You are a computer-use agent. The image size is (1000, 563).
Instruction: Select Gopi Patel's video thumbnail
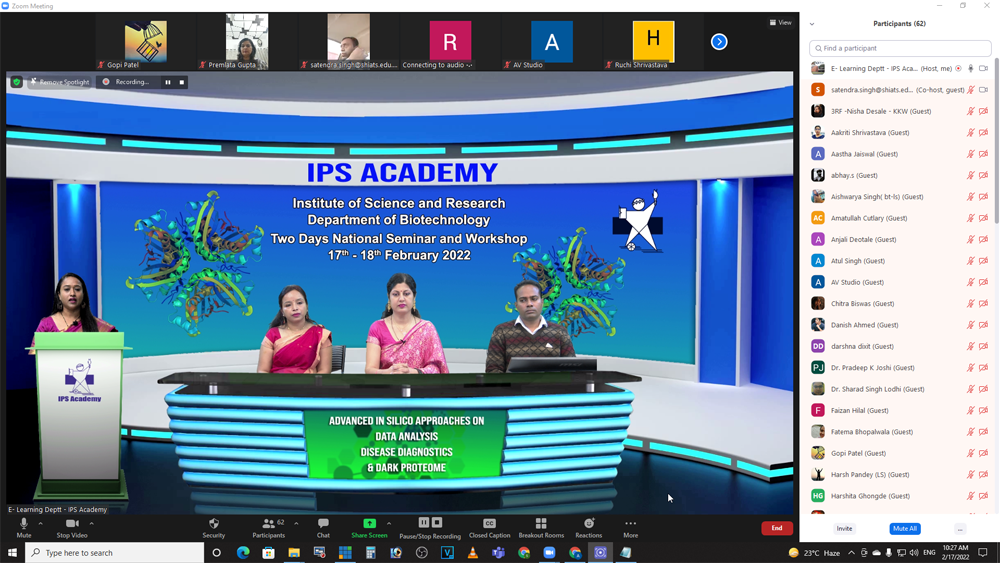point(145,41)
